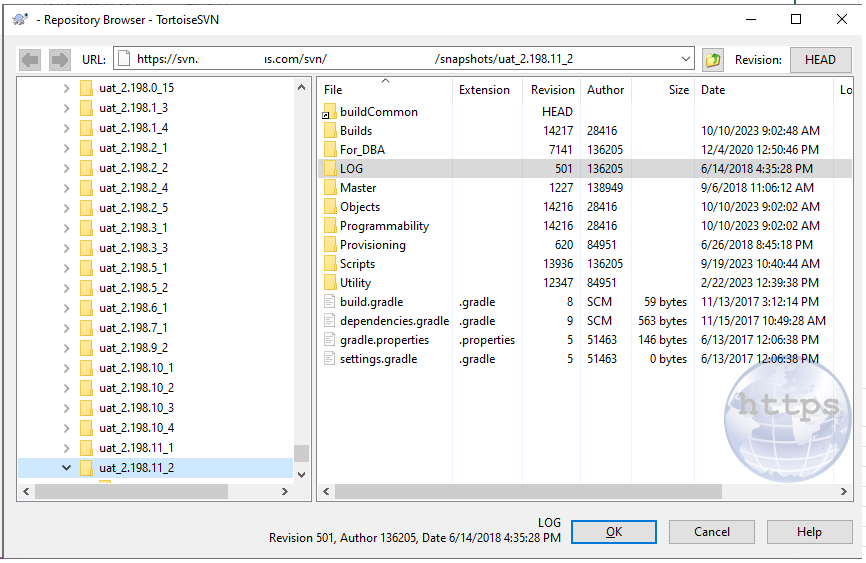The image size is (866, 563).
Task: Expand the uat_2.198.11_1 tree node
Action: pos(66,448)
